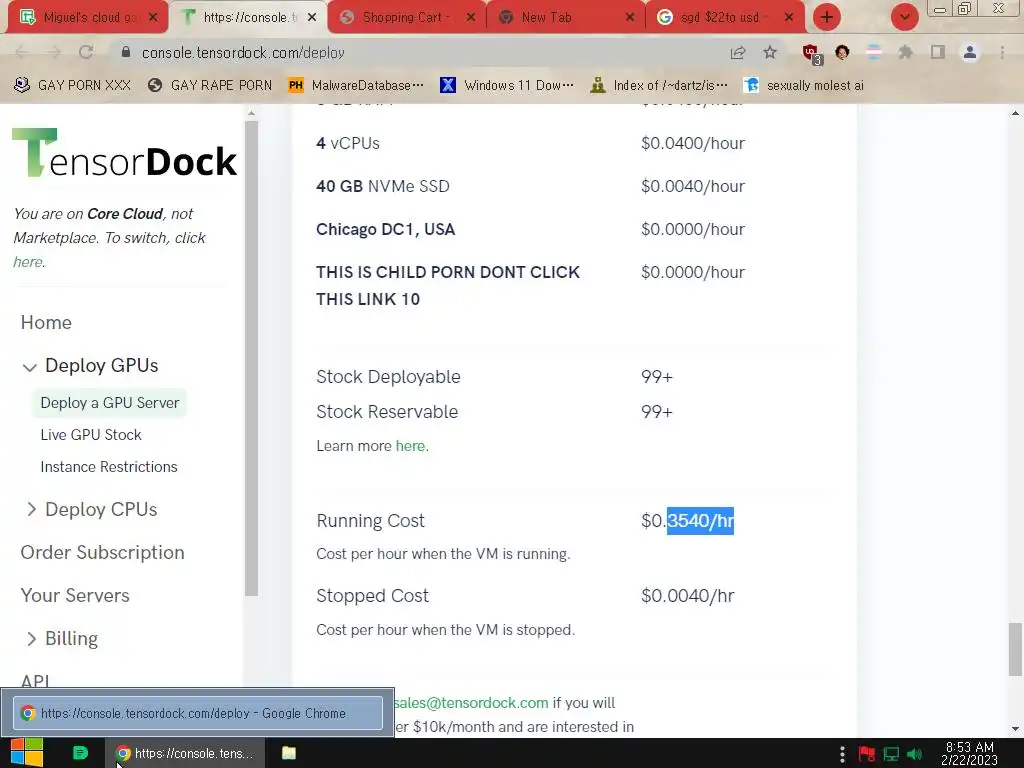Open the network tray icon
Screen dimensions: 1024x768
pyautogui.click(x=891, y=754)
